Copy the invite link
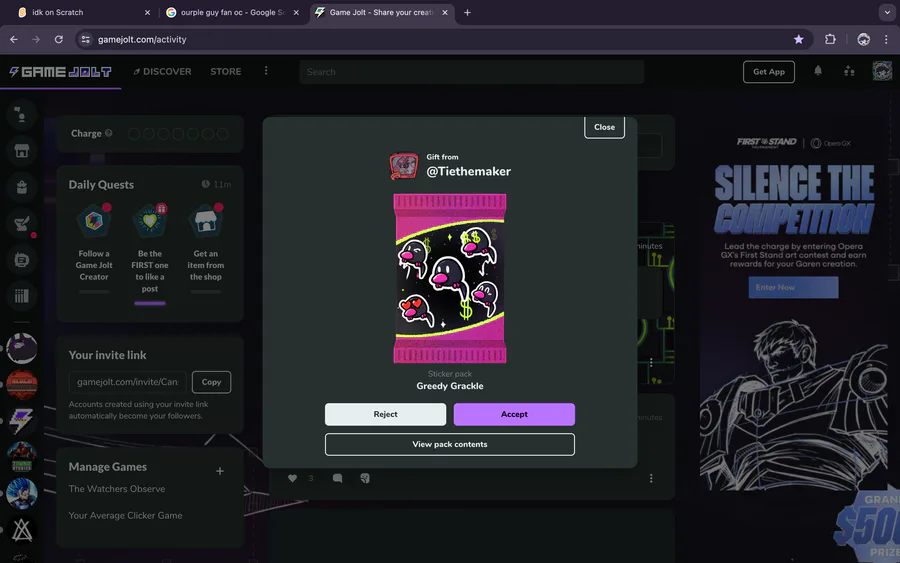This screenshot has height=563, width=900. pos(211,382)
